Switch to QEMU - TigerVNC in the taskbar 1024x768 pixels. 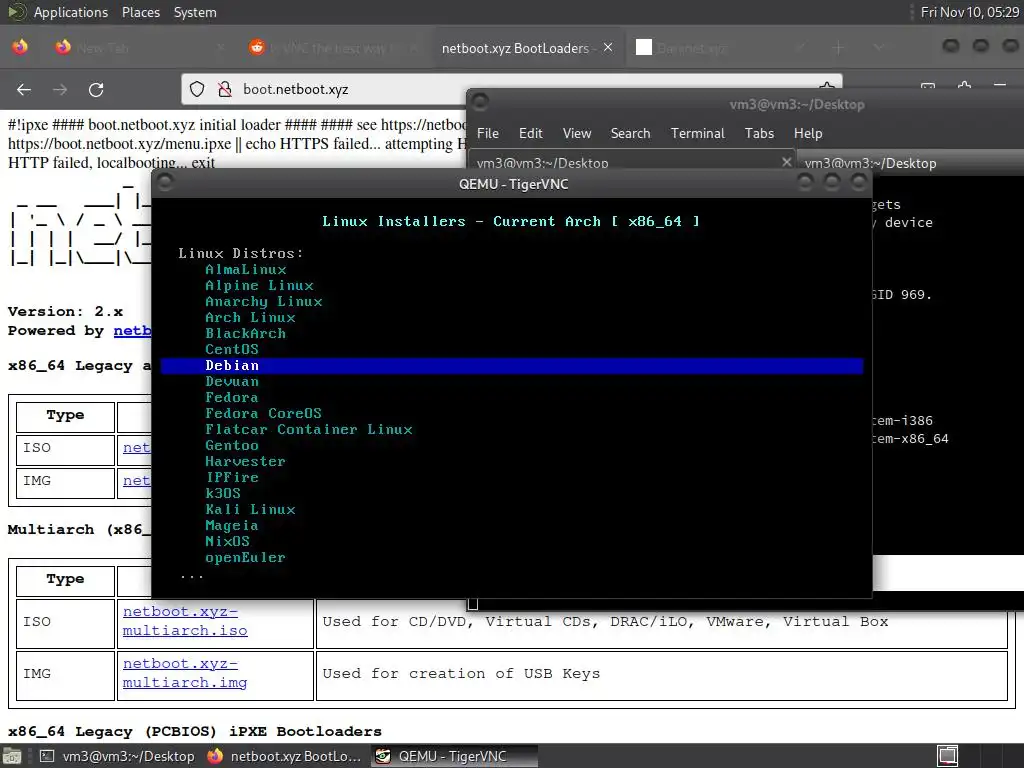tap(453, 756)
